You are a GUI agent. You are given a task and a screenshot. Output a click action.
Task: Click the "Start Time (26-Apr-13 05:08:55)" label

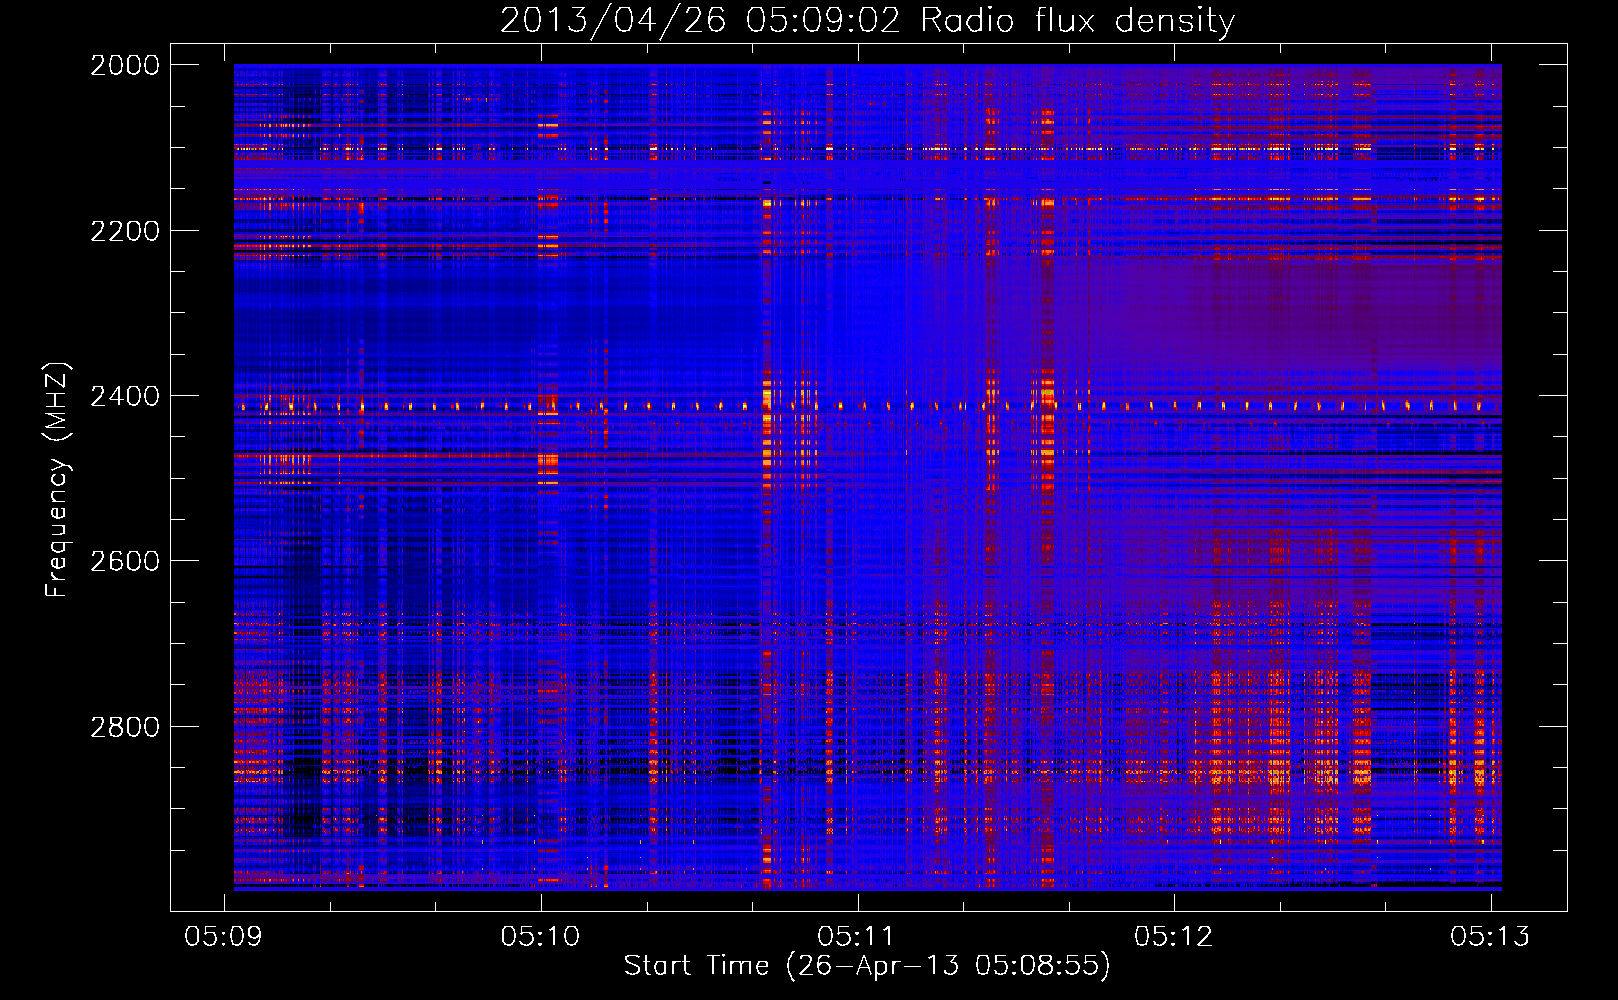coord(867,966)
